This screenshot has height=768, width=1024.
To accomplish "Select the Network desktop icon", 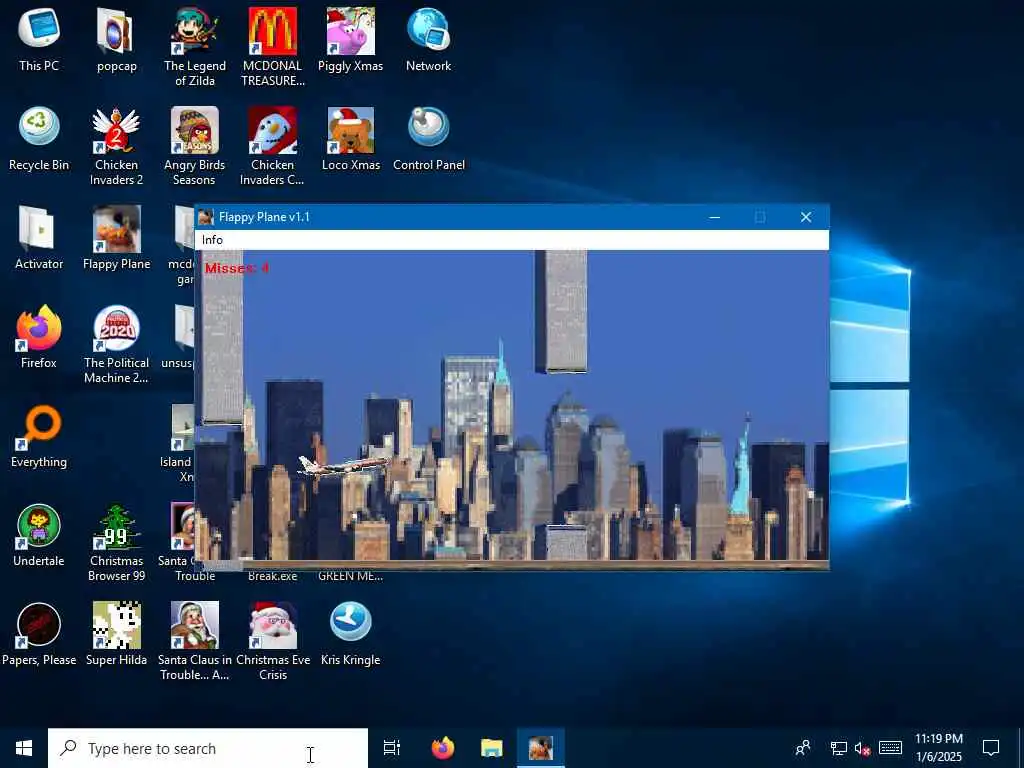I will pos(428,40).
